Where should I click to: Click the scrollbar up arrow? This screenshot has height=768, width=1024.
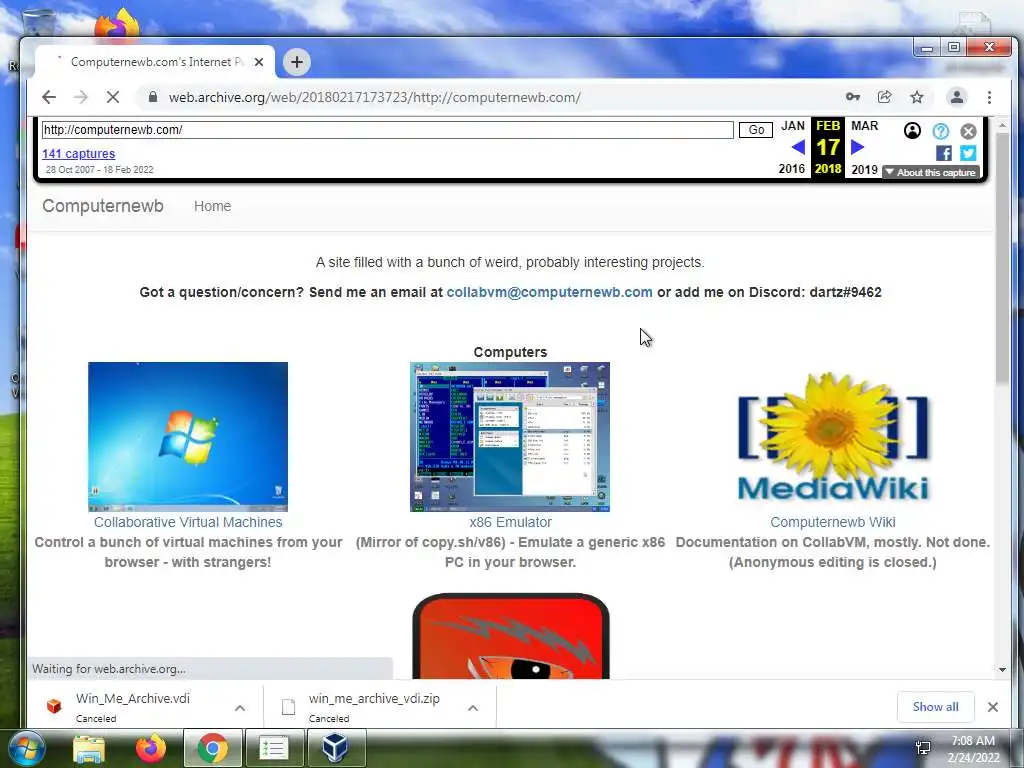pyautogui.click(x=1002, y=125)
